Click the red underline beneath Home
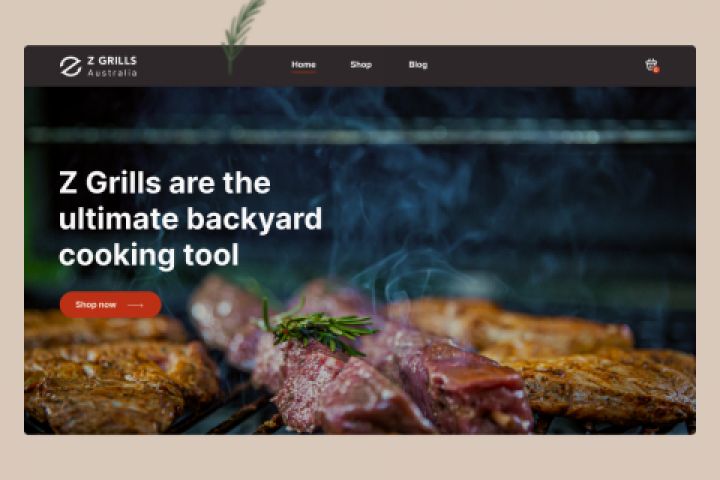720x480 pixels. 304,72
